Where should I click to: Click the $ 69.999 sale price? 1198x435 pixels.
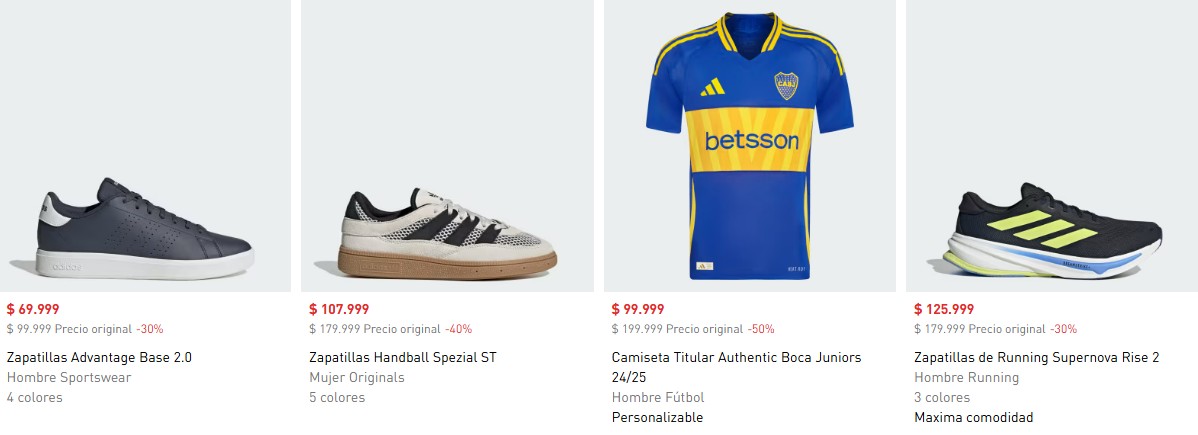(x=33, y=309)
